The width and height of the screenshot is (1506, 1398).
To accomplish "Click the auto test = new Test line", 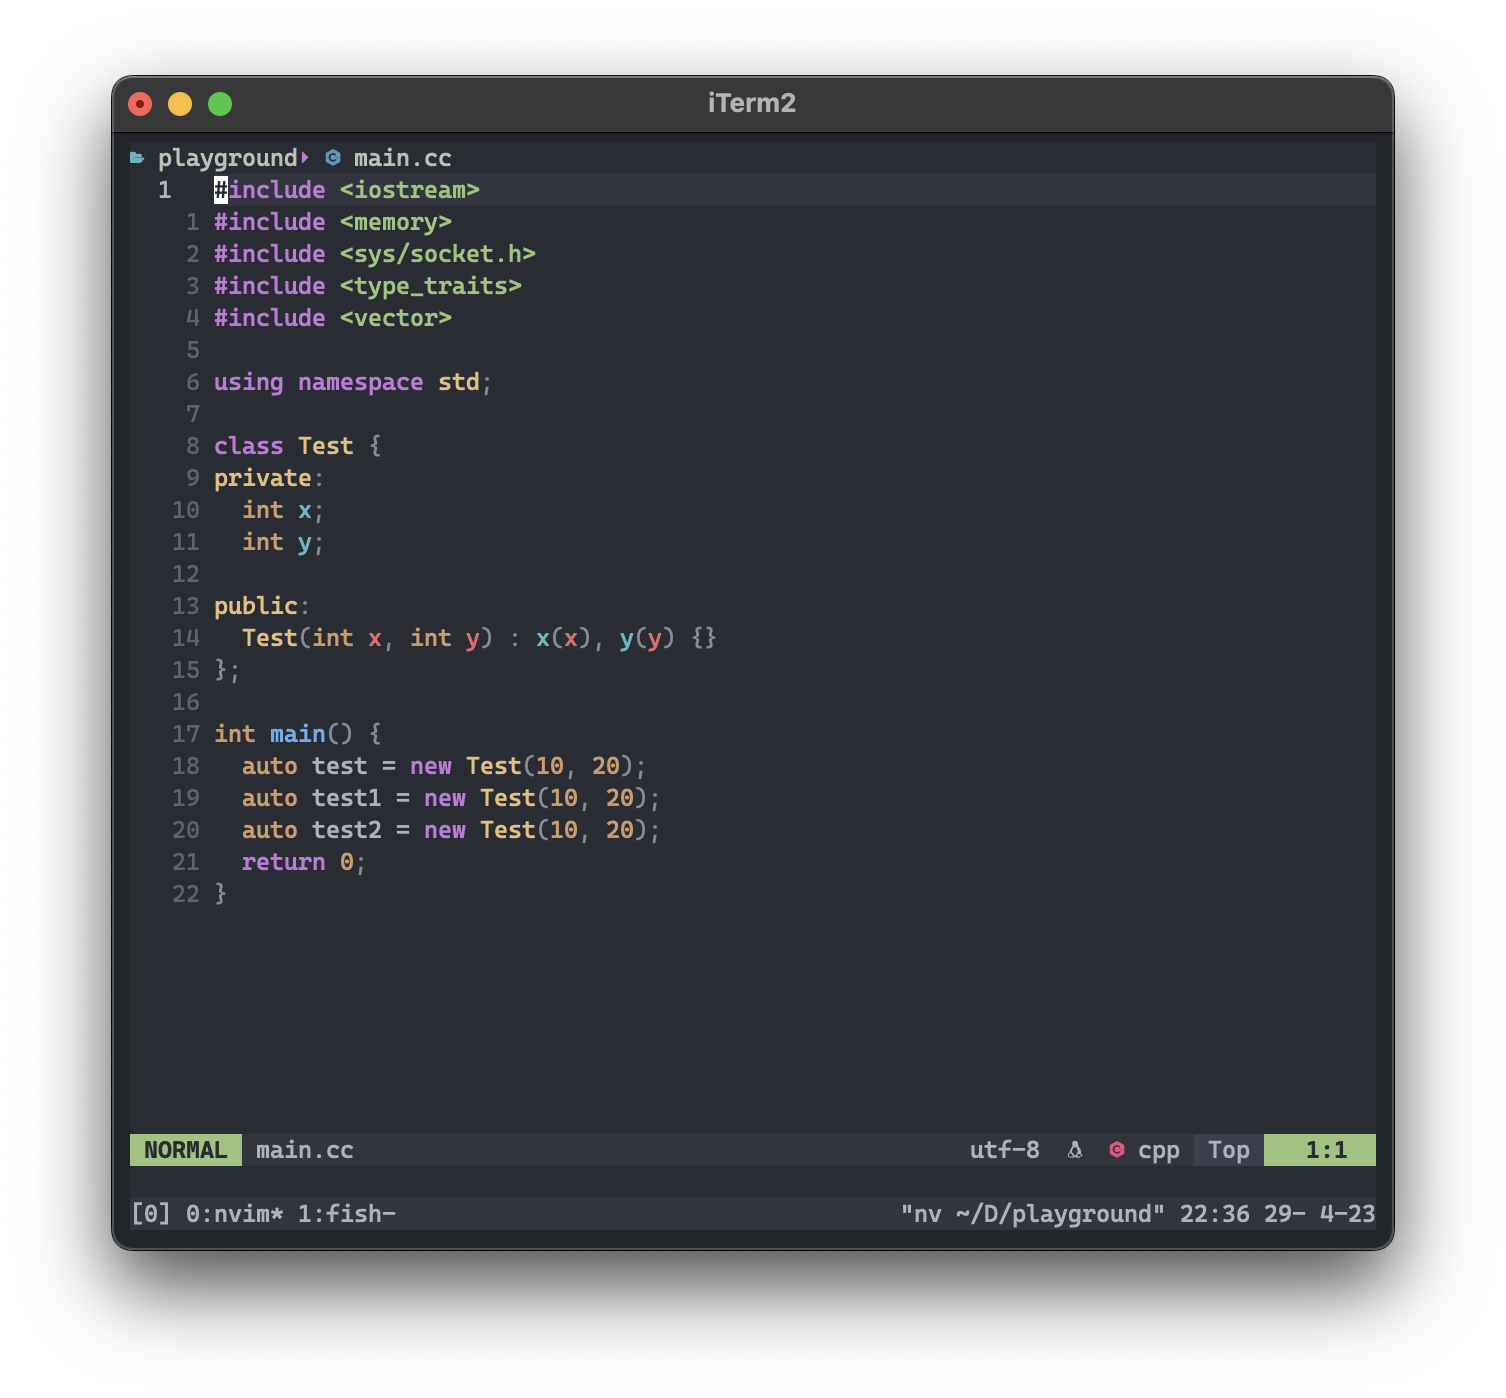I will click(x=444, y=766).
